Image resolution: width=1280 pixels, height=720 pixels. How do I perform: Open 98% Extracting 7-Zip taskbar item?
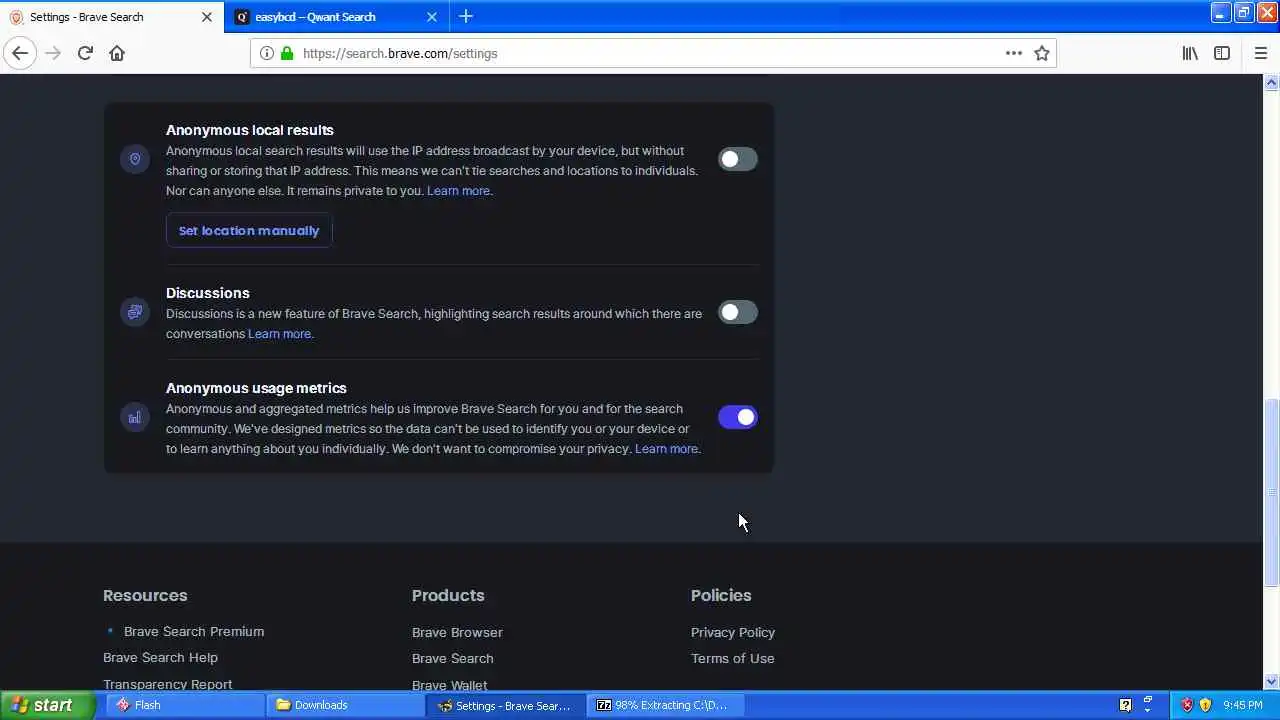click(665, 705)
